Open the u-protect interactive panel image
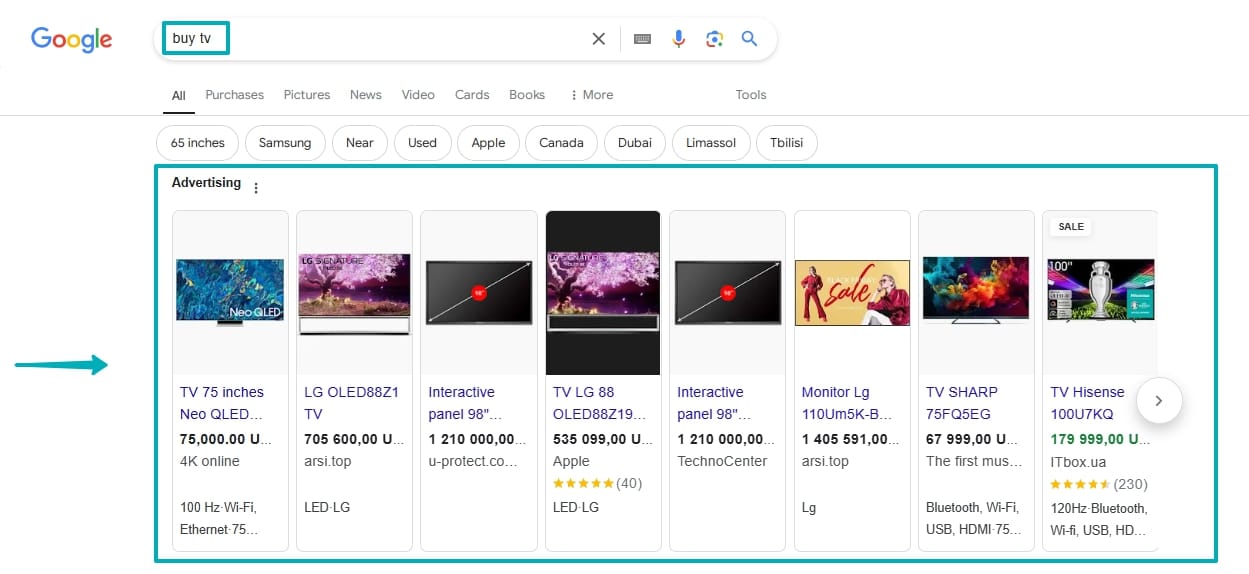The width and height of the screenshot is (1249, 574). click(479, 292)
